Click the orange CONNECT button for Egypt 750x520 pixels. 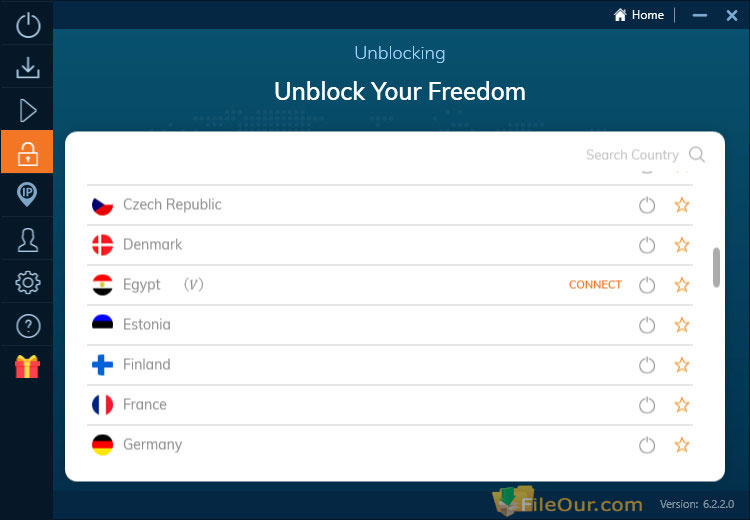pos(595,285)
